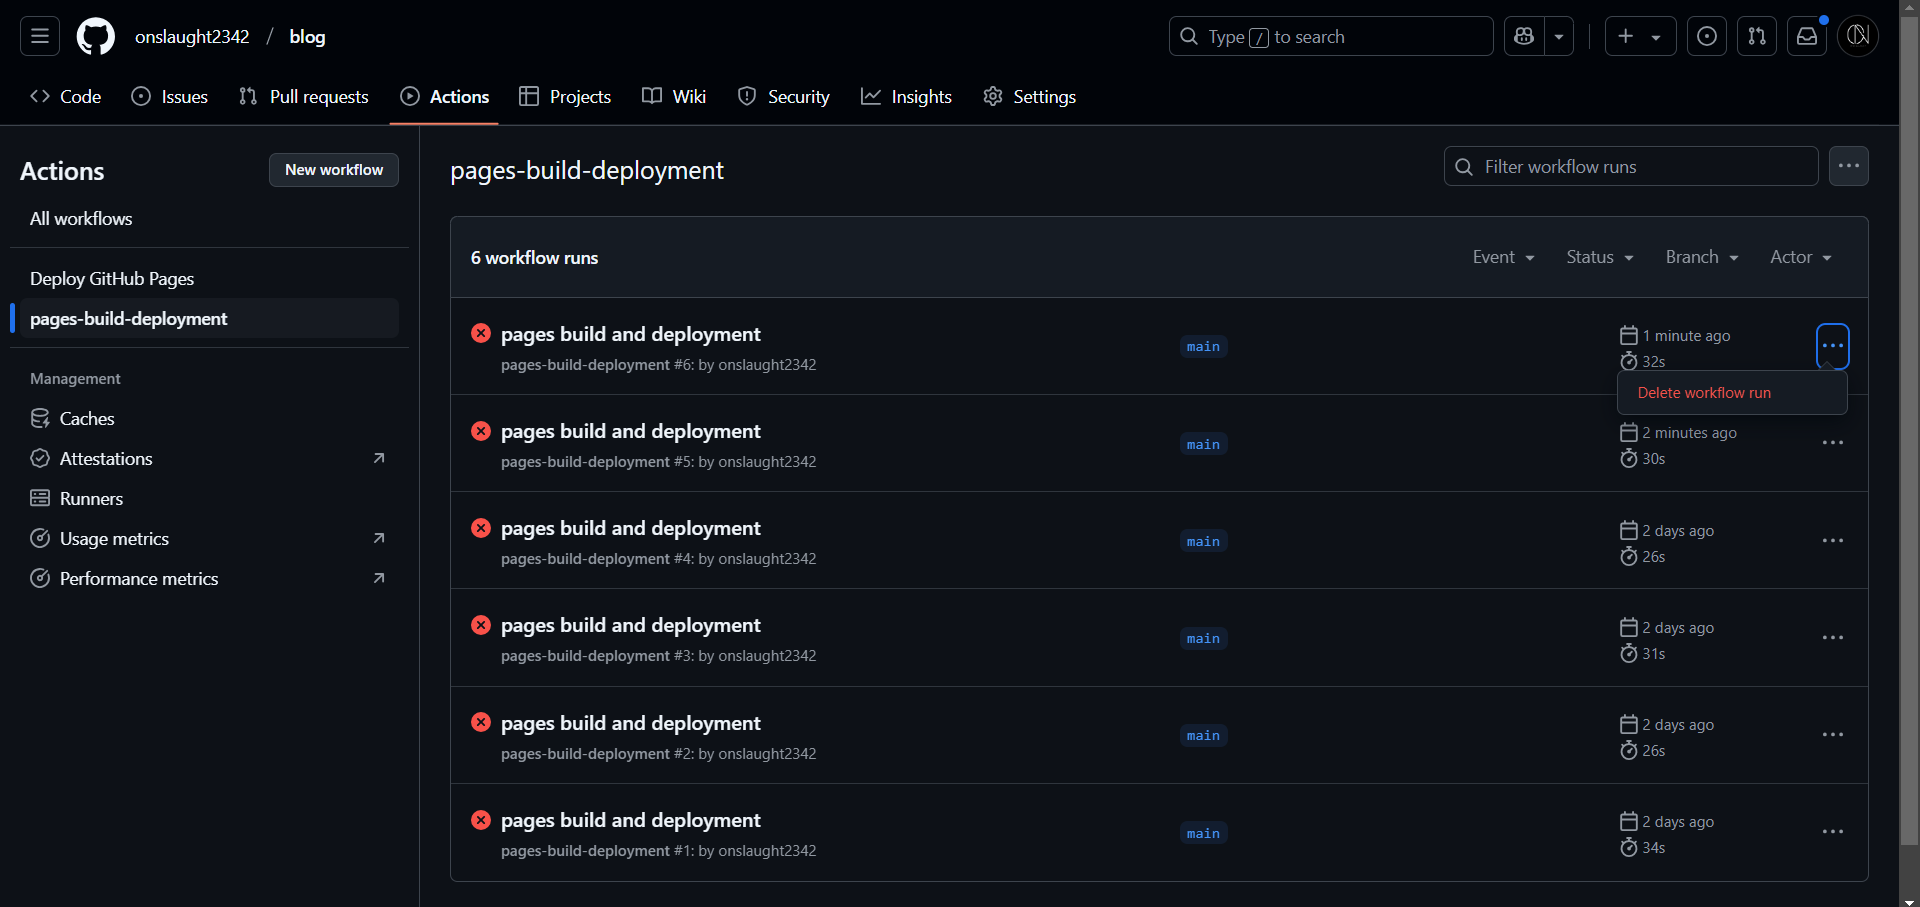Click failed status icon on run #6
This screenshot has width=1920, height=907.
pos(481,333)
